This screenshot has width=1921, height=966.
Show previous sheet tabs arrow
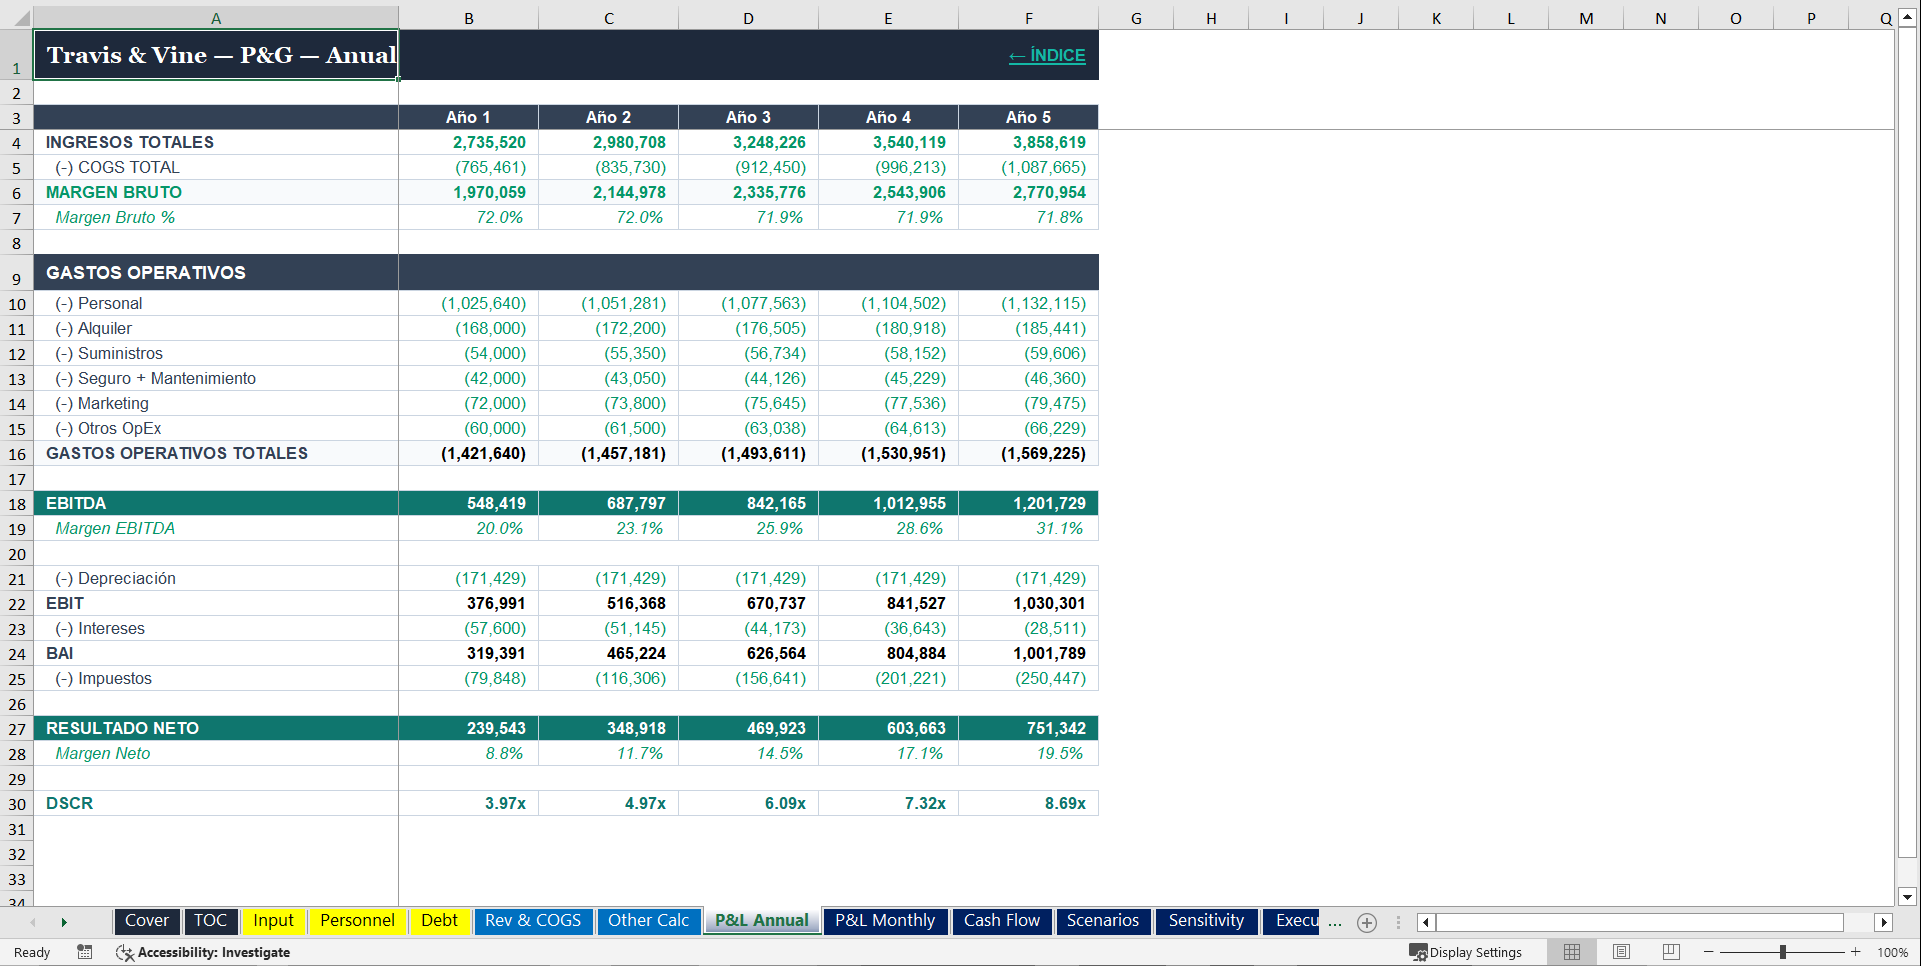pos(33,922)
